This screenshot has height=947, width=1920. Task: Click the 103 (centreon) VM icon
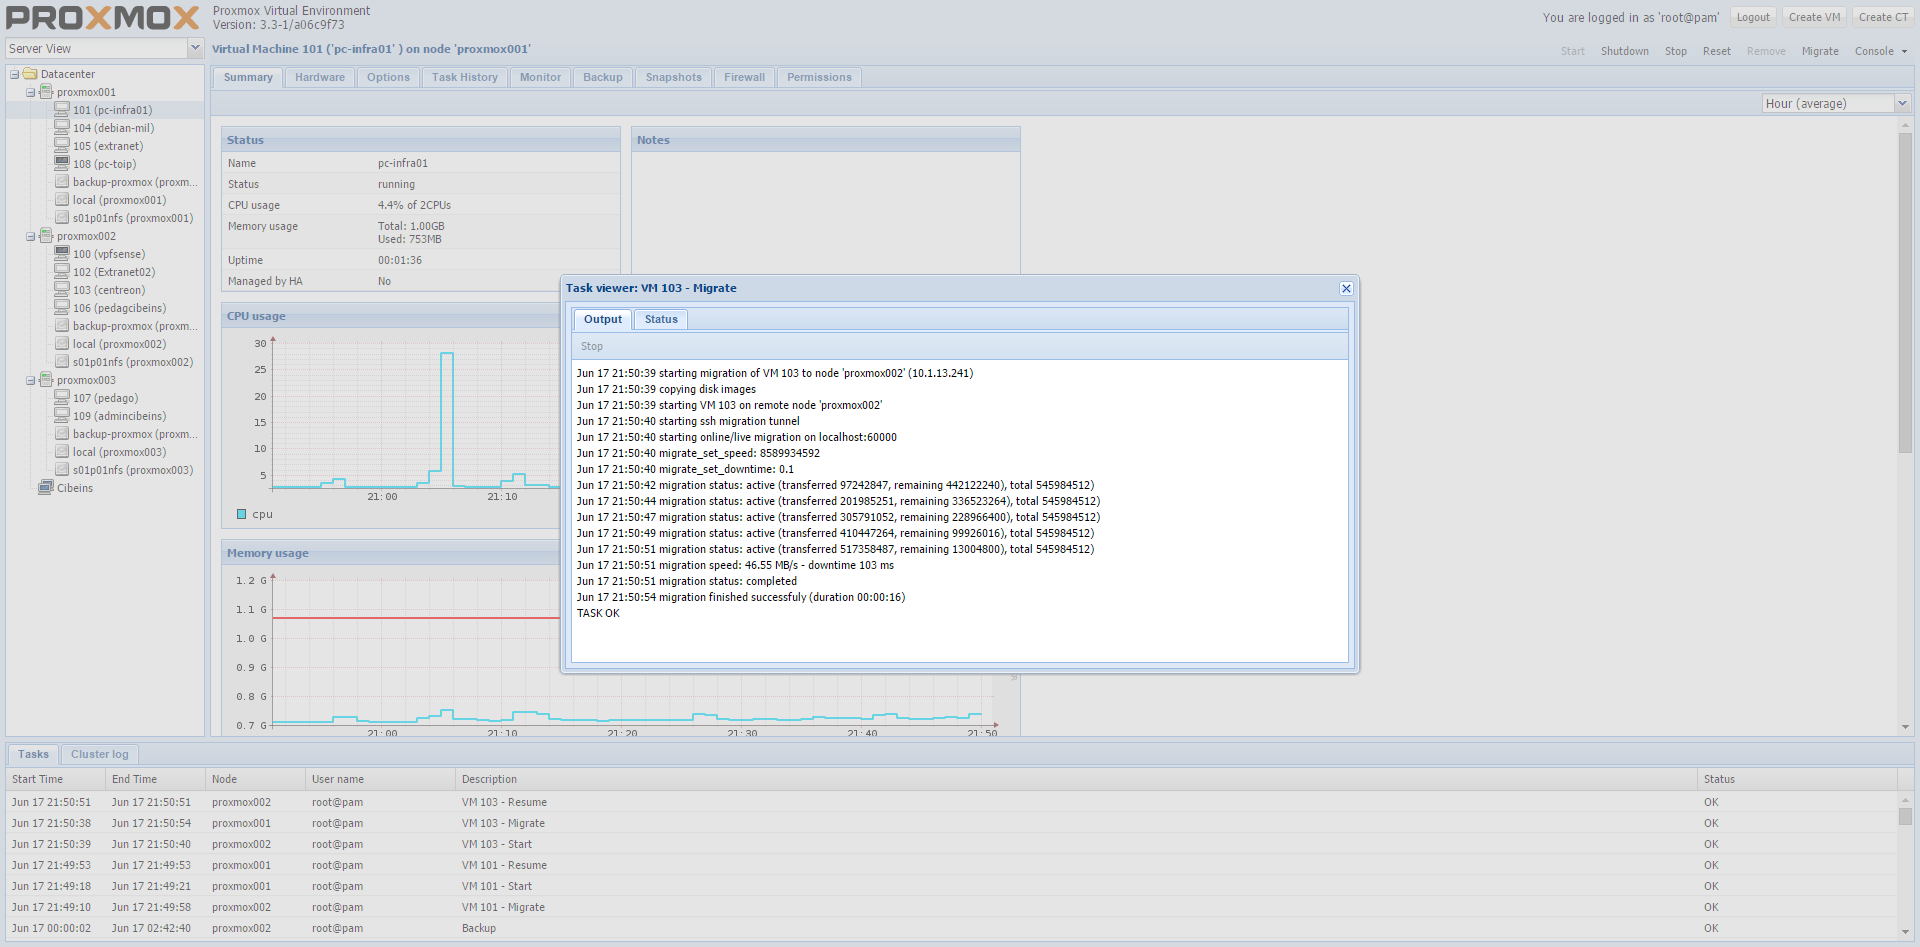click(62, 290)
